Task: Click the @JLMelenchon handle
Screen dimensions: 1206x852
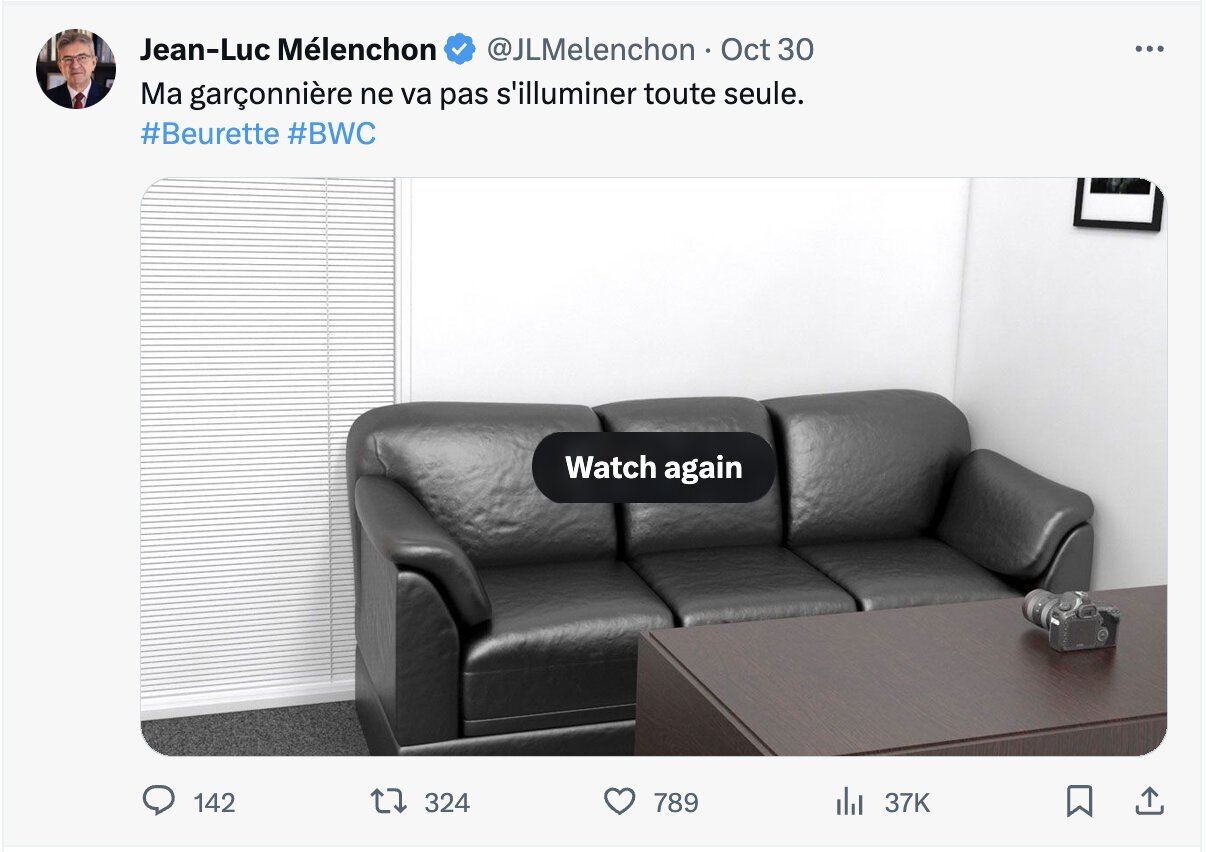Action: [590, 49]
